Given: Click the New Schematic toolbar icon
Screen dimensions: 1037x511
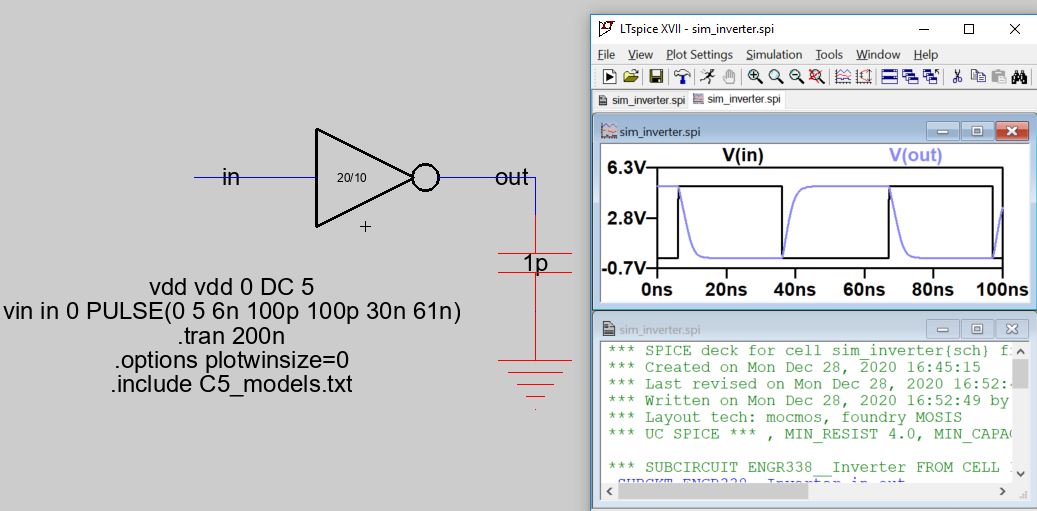Looking at the screenshot, I should point(609,77).
